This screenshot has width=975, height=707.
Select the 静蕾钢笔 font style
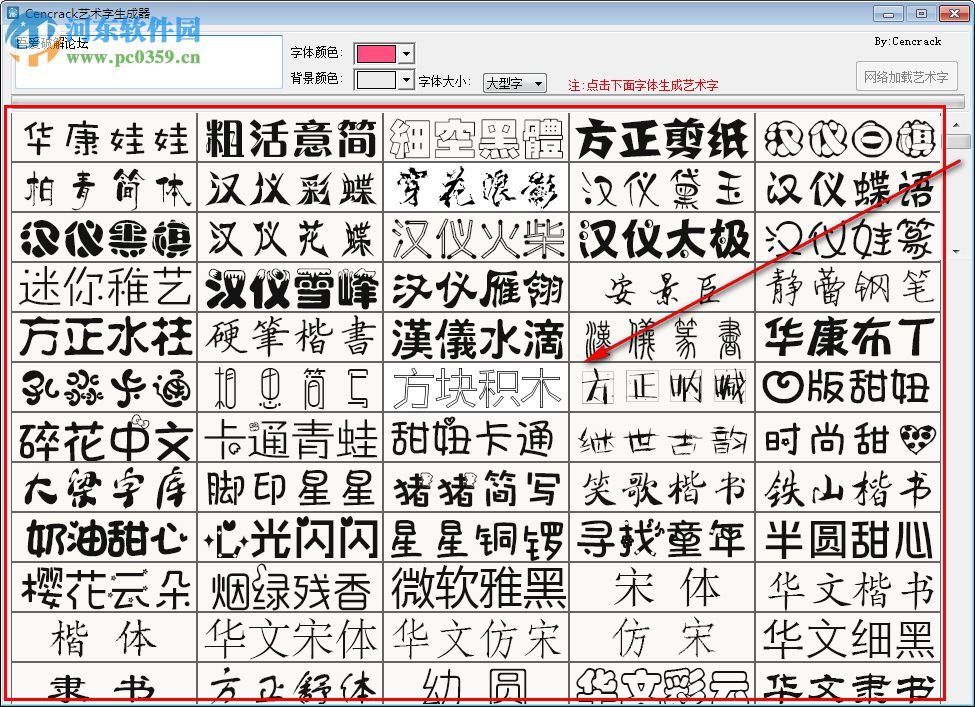849,287
